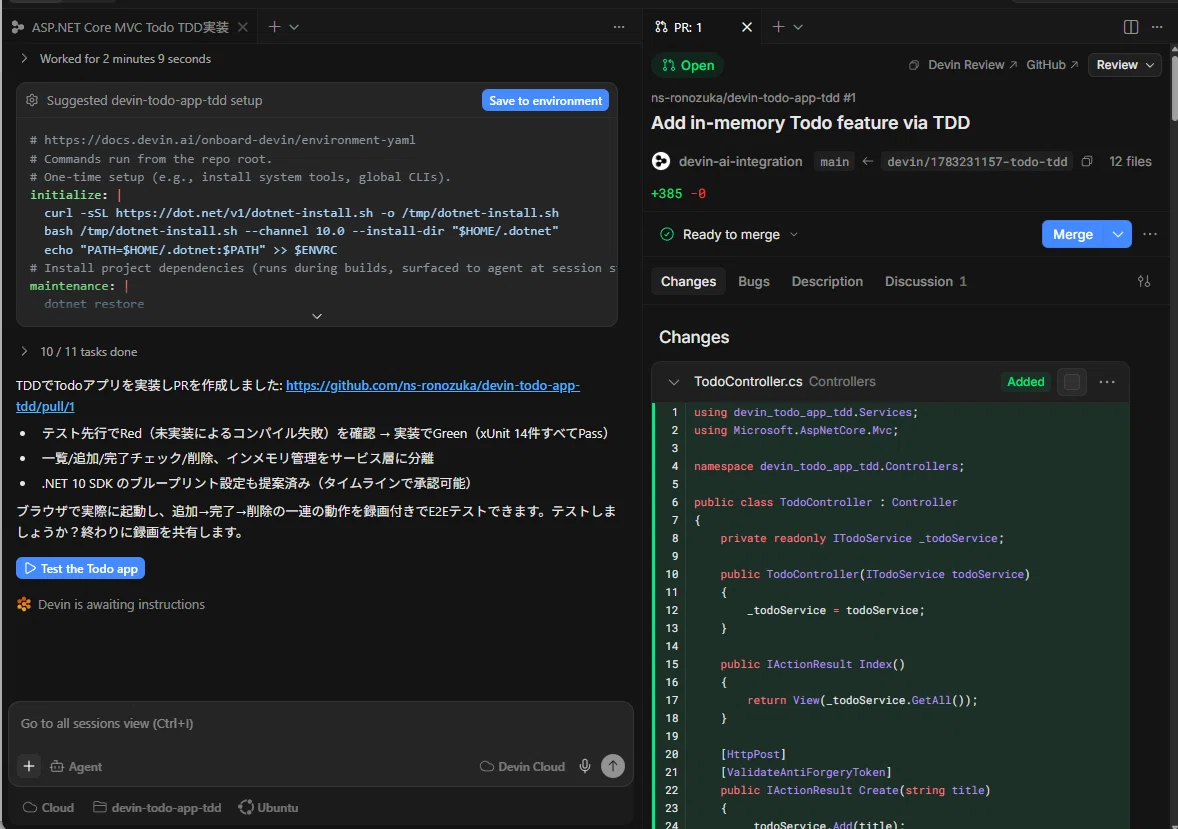Expand the setup code block chevron
Viewport: 1178px width, 829px height.
tap(317, 316)
